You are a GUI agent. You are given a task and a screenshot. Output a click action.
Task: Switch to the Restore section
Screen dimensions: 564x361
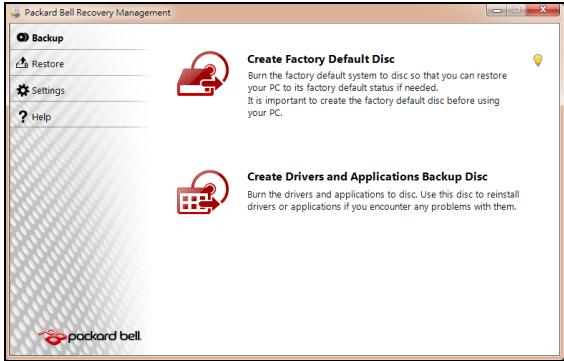(x=79, y=63)
